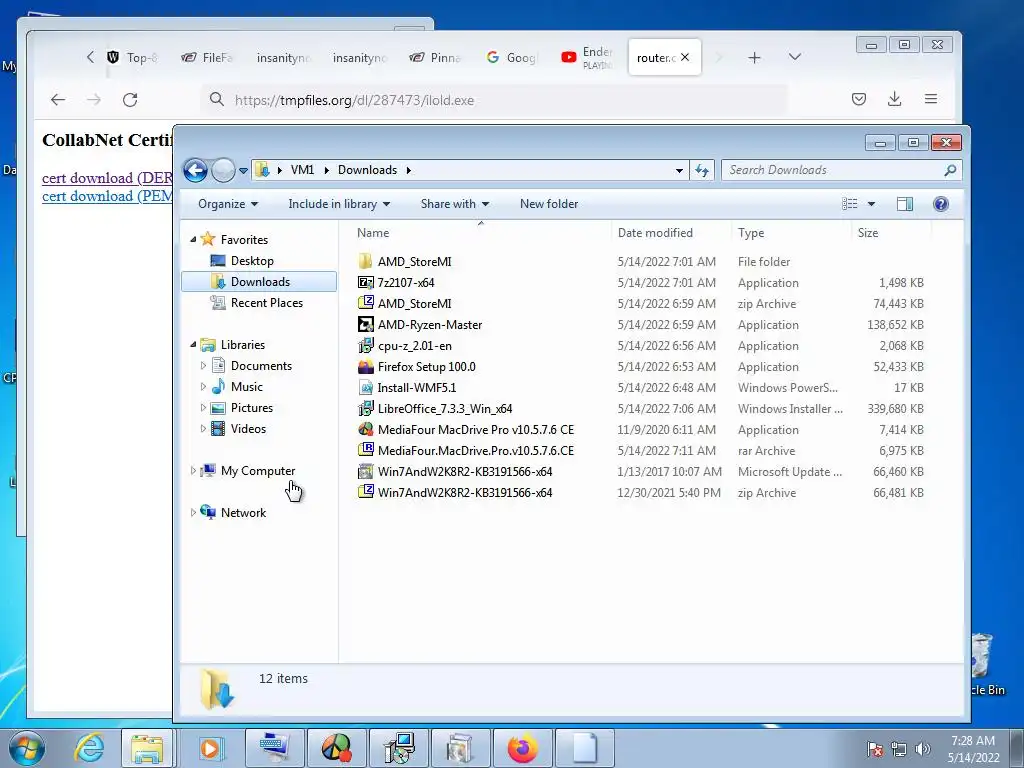Click the Firefox page reload button
The height and width of the screenshot is (768, 1024).
(130, 100)
